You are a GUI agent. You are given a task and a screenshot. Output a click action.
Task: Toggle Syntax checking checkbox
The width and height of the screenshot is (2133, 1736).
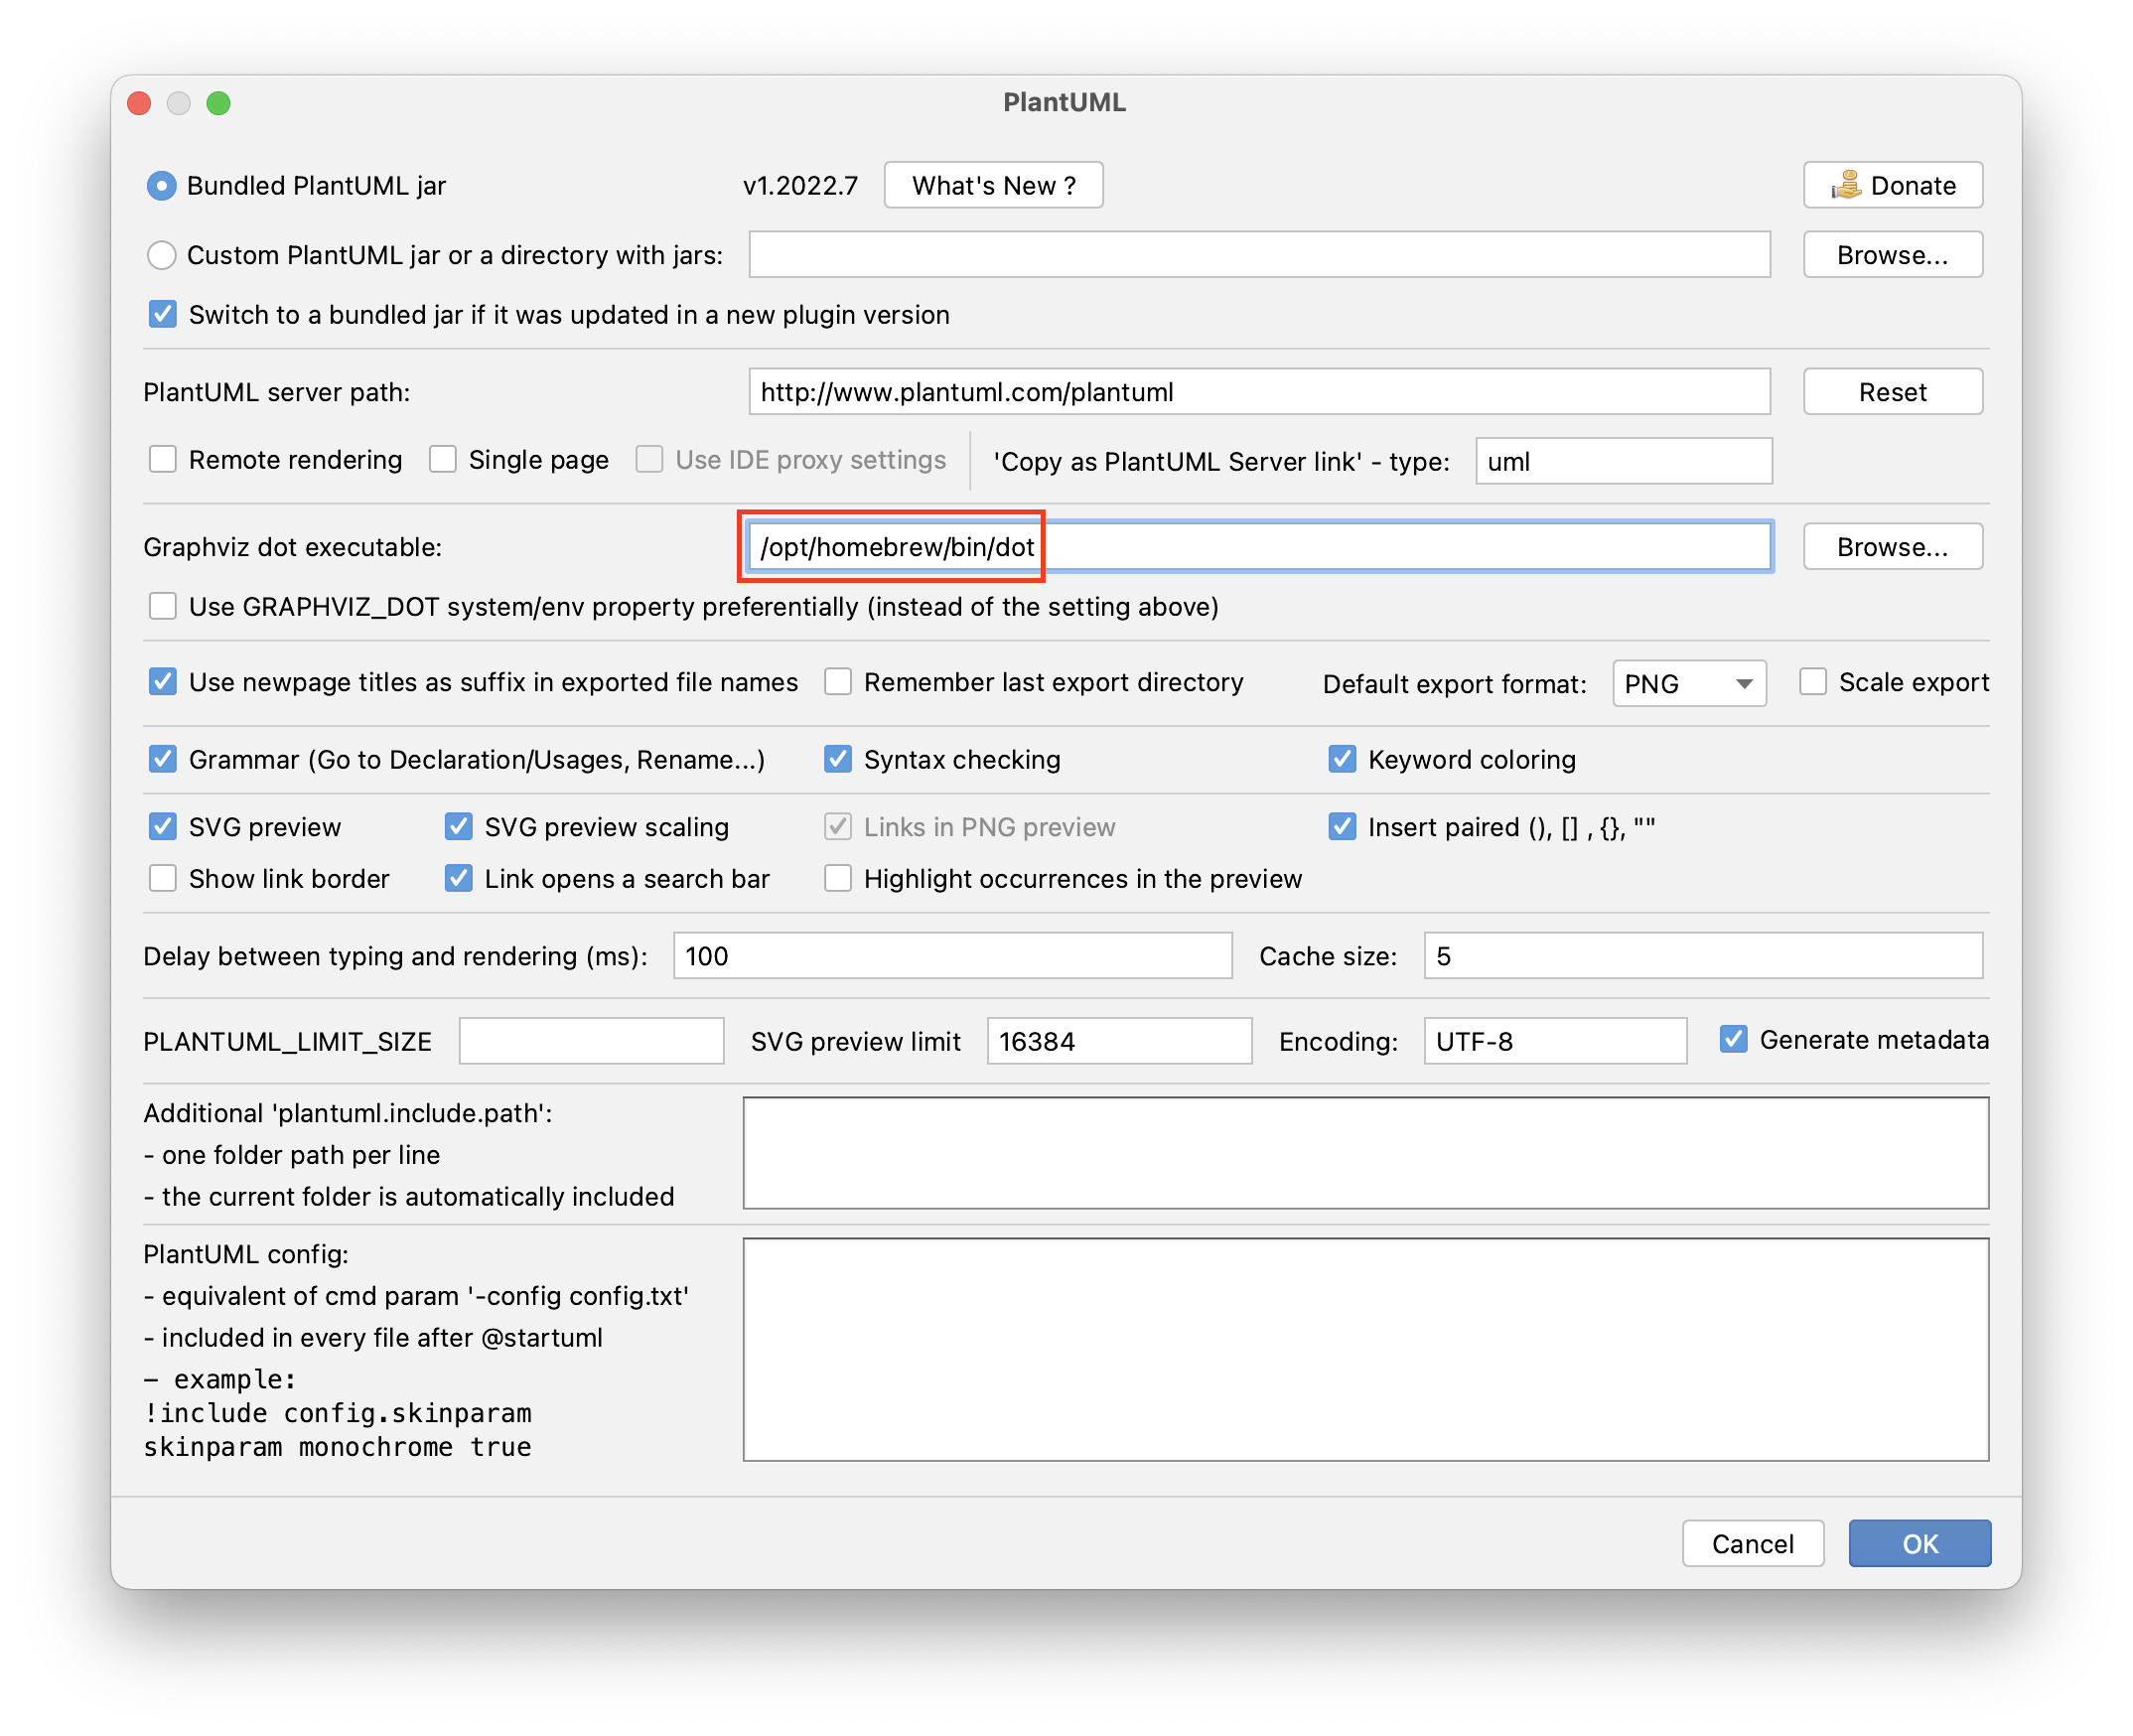(x=837, y=760)
